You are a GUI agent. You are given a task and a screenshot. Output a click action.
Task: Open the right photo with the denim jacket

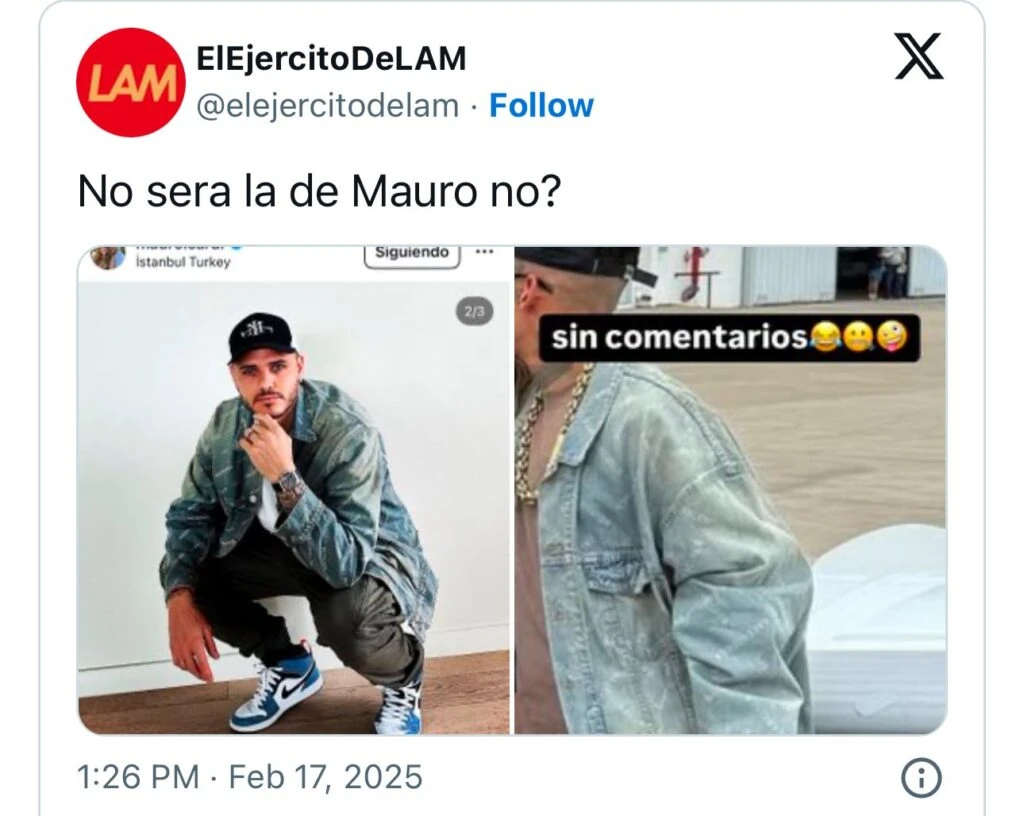(x=731, y=490)
